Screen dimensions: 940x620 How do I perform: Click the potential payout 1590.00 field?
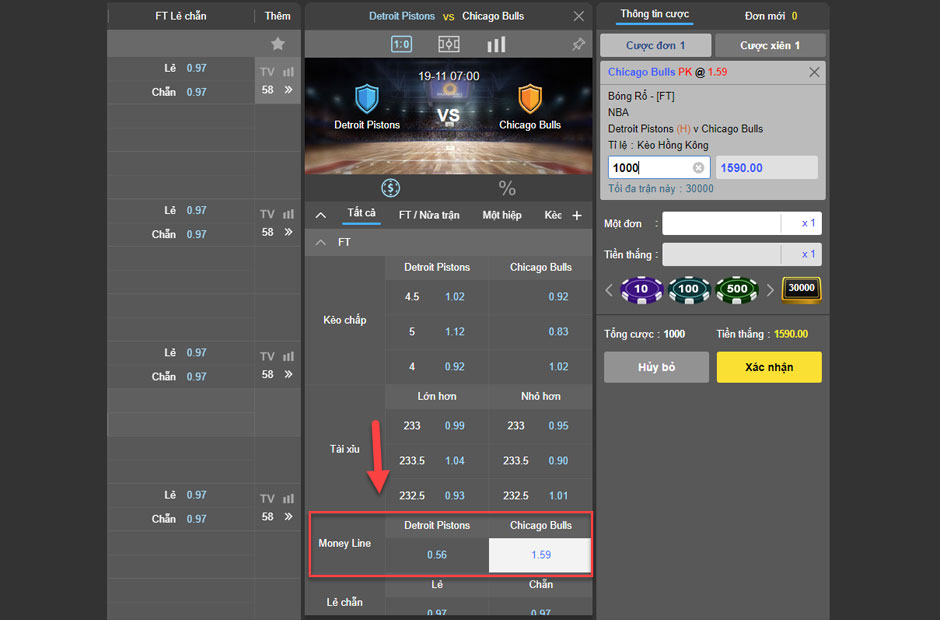[x=767, y=168]
